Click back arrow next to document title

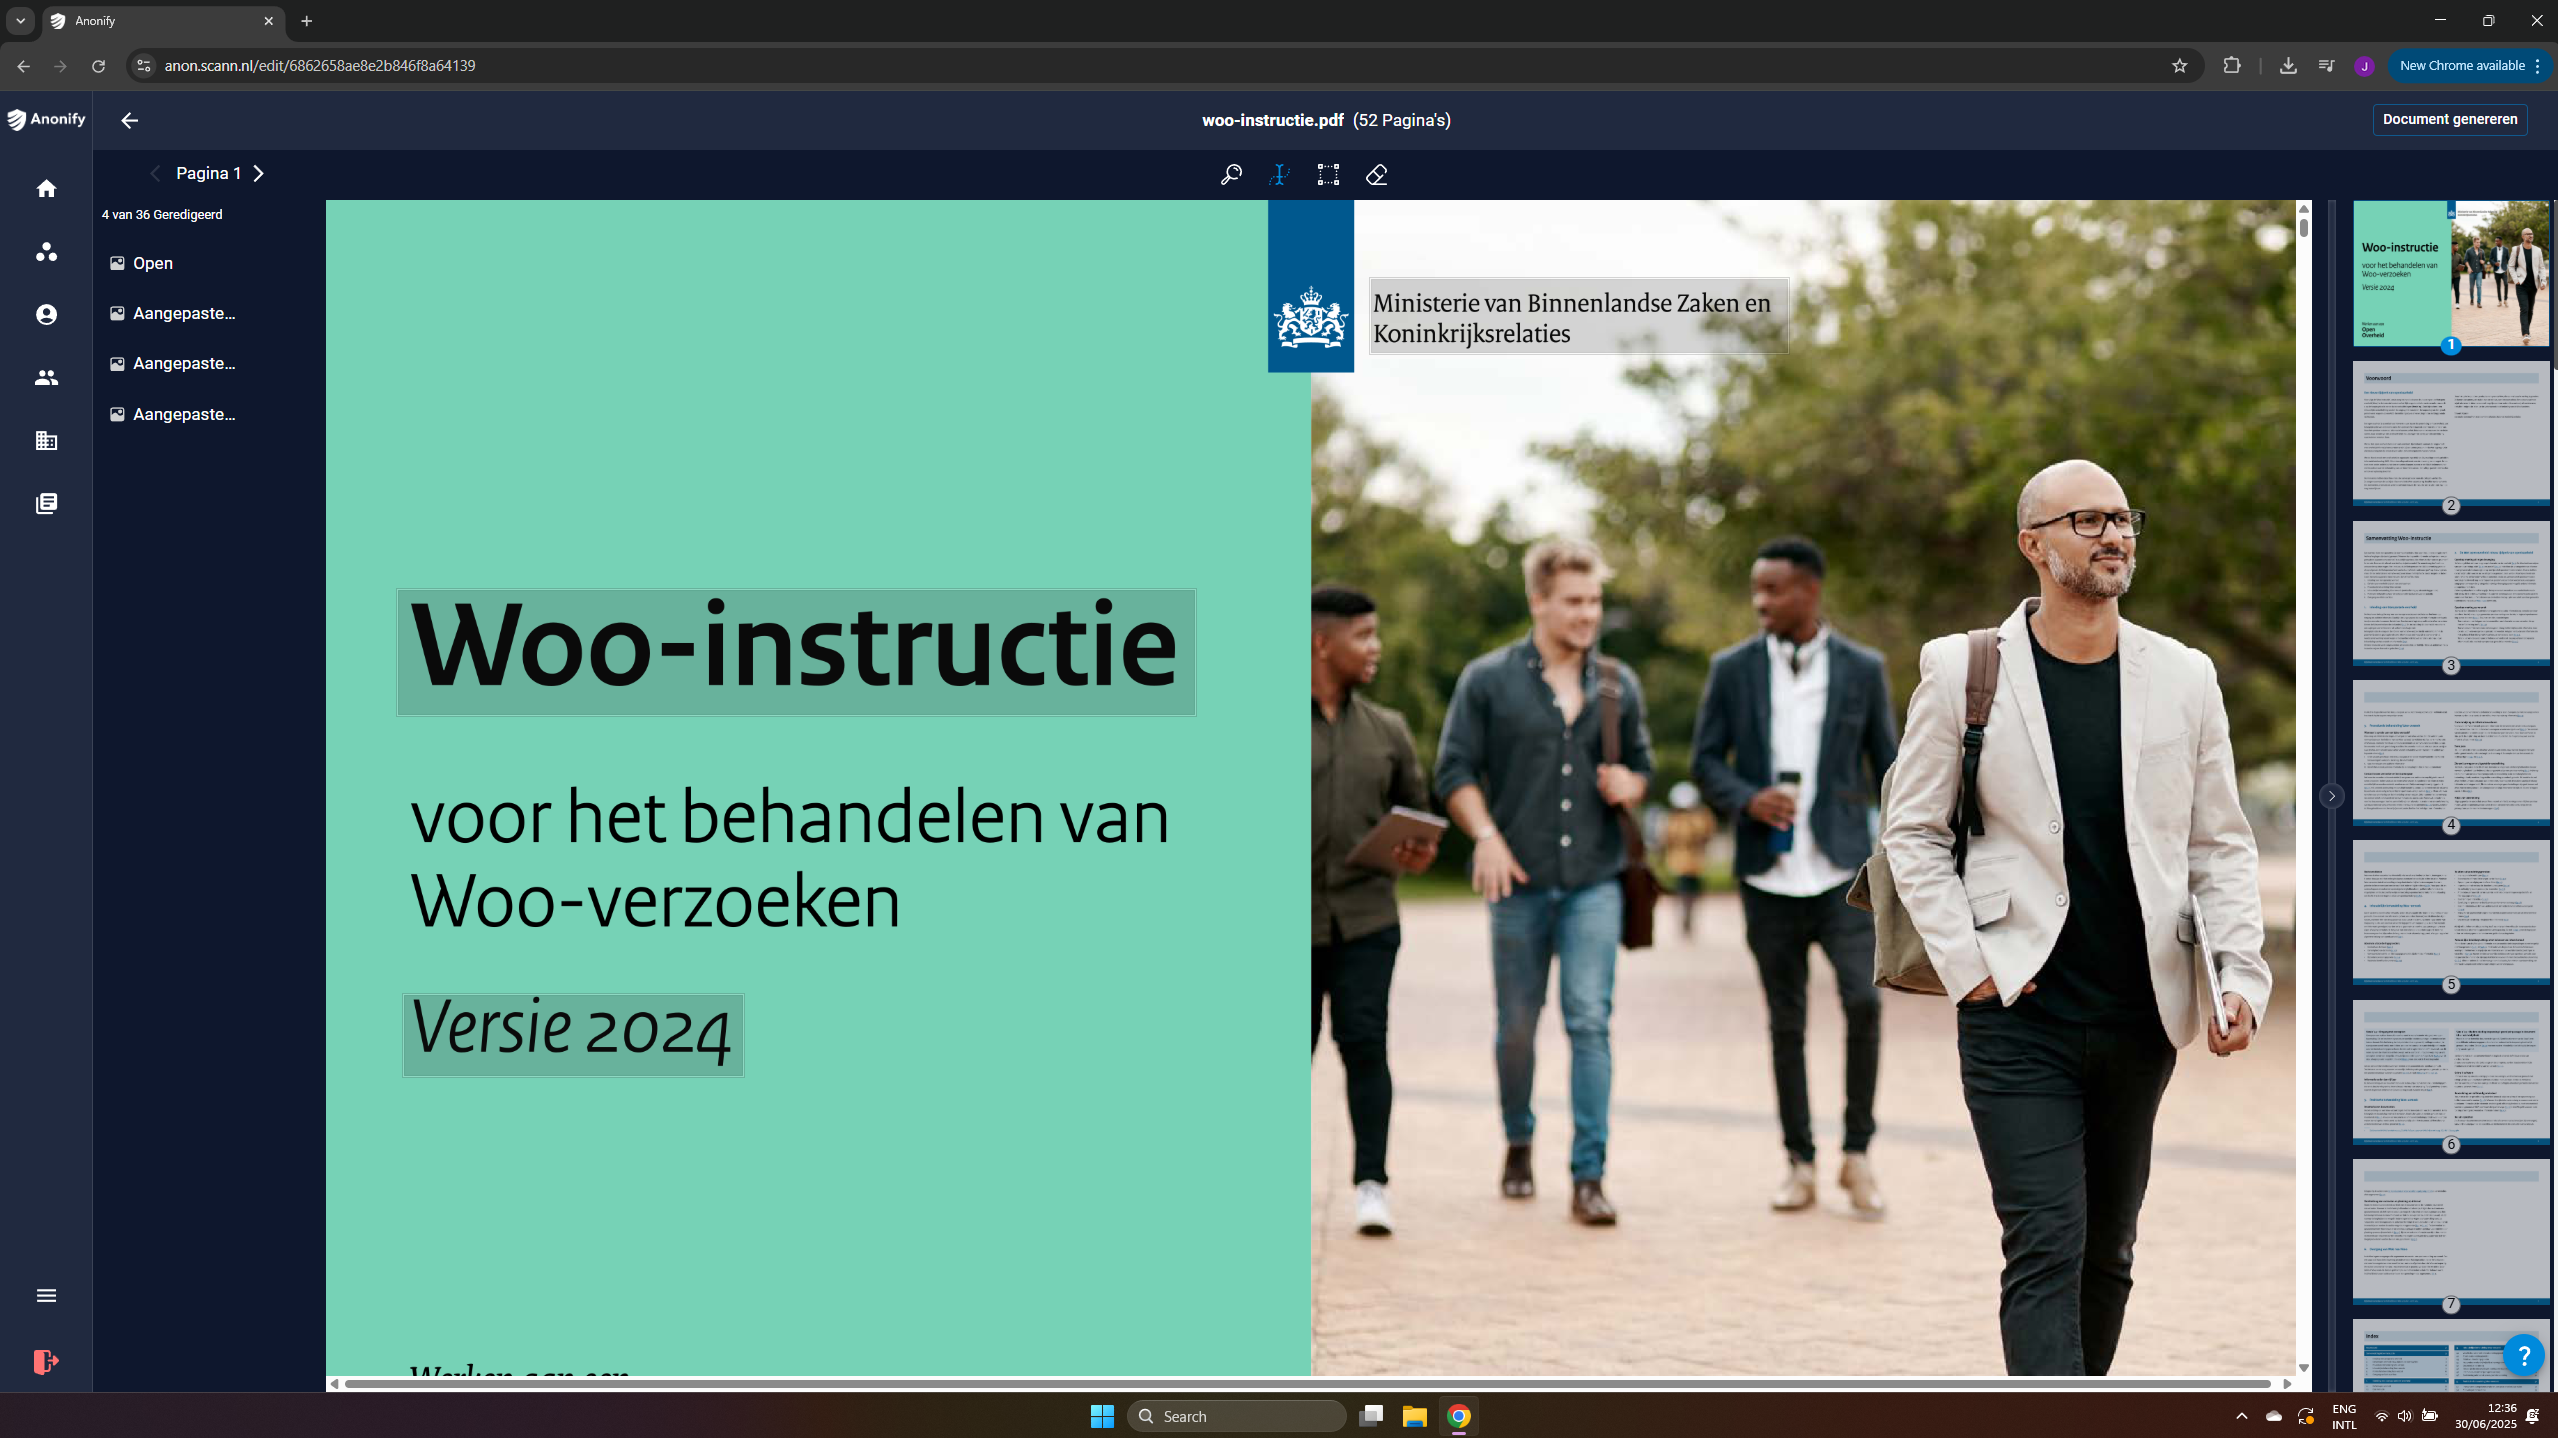click(x=129, y=120)
